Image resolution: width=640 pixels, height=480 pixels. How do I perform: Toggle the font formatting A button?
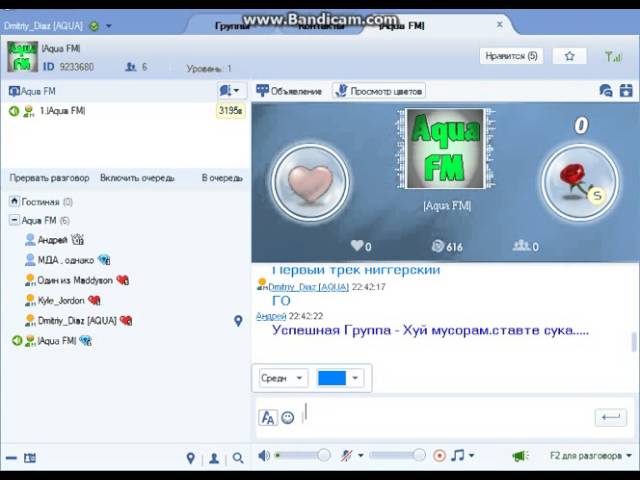pos(268,418)
